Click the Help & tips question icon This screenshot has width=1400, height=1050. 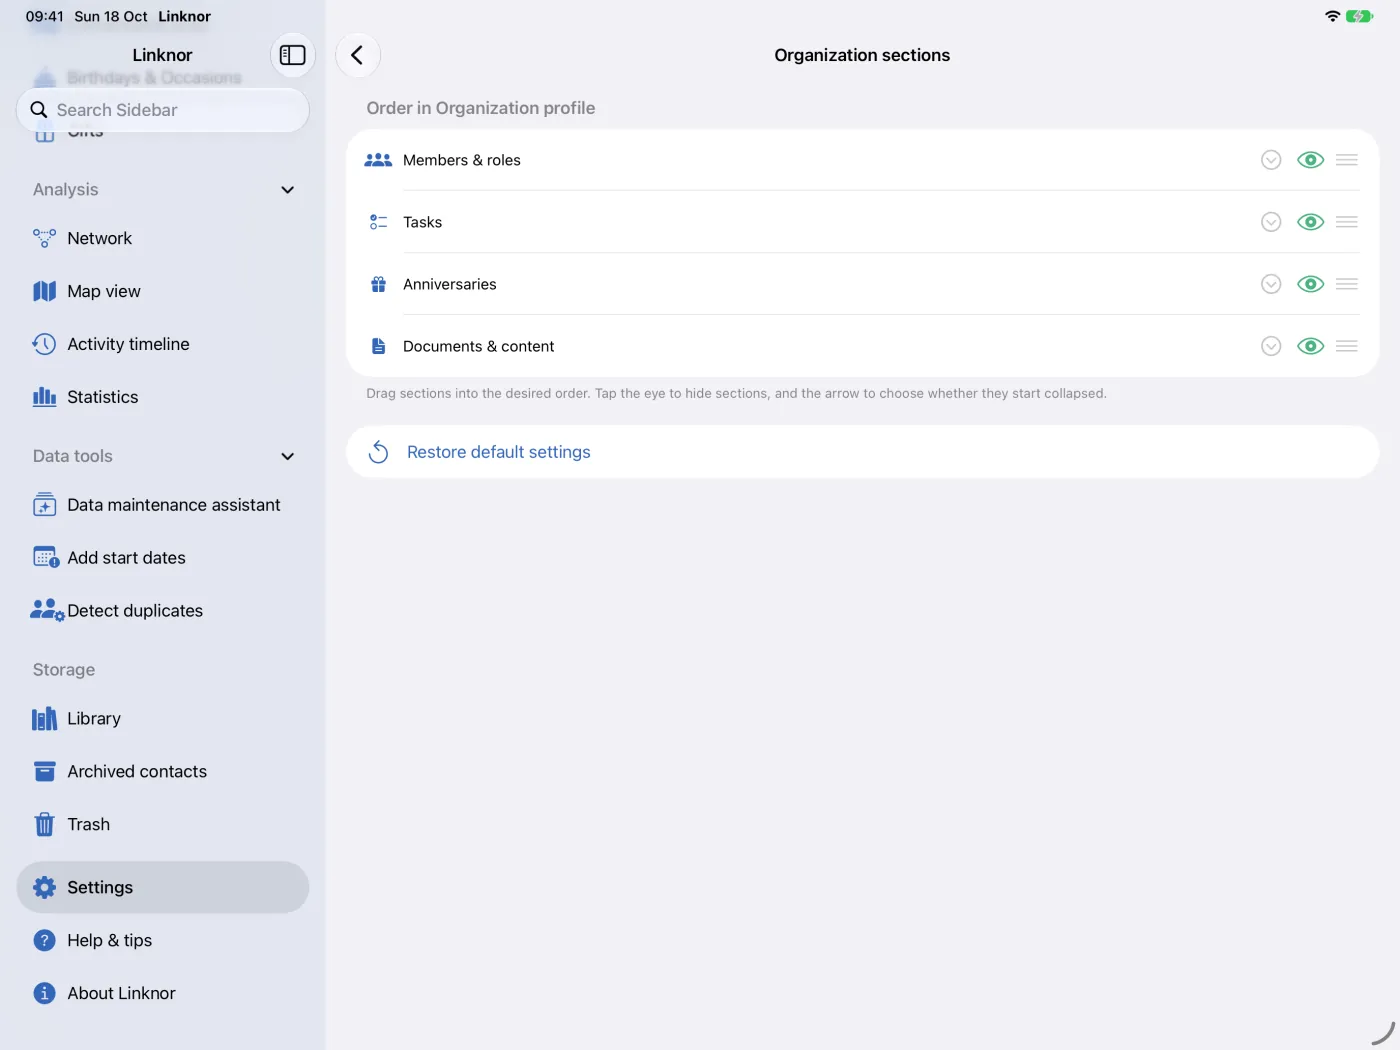44,940
